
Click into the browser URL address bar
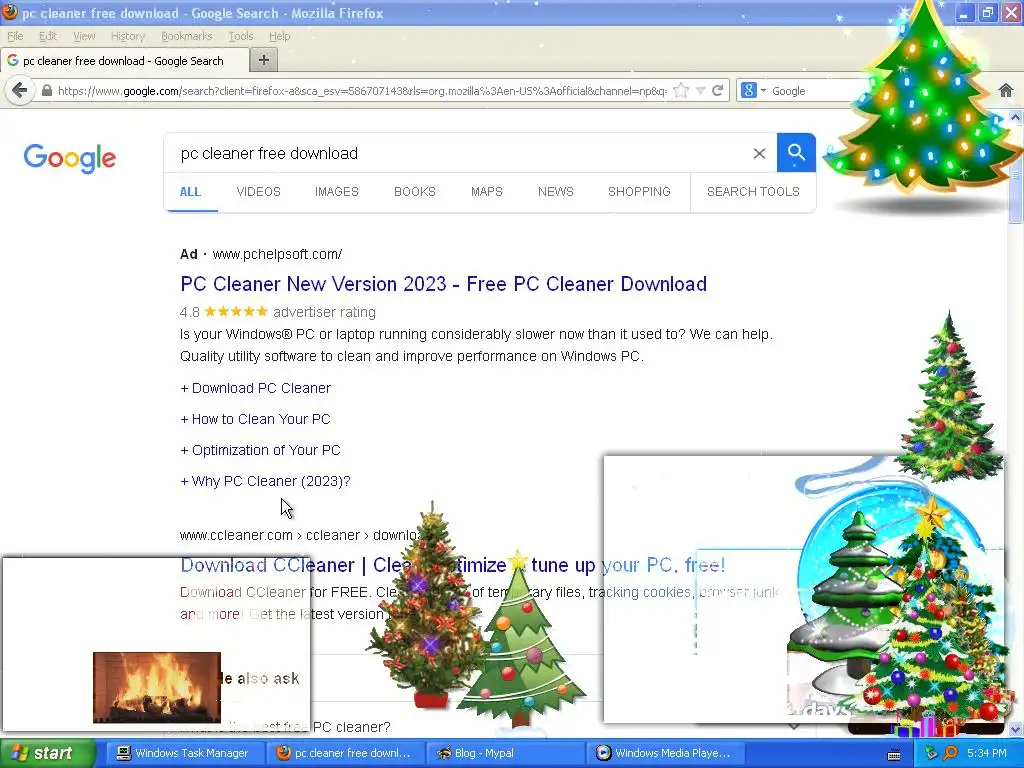pos(362,91)
